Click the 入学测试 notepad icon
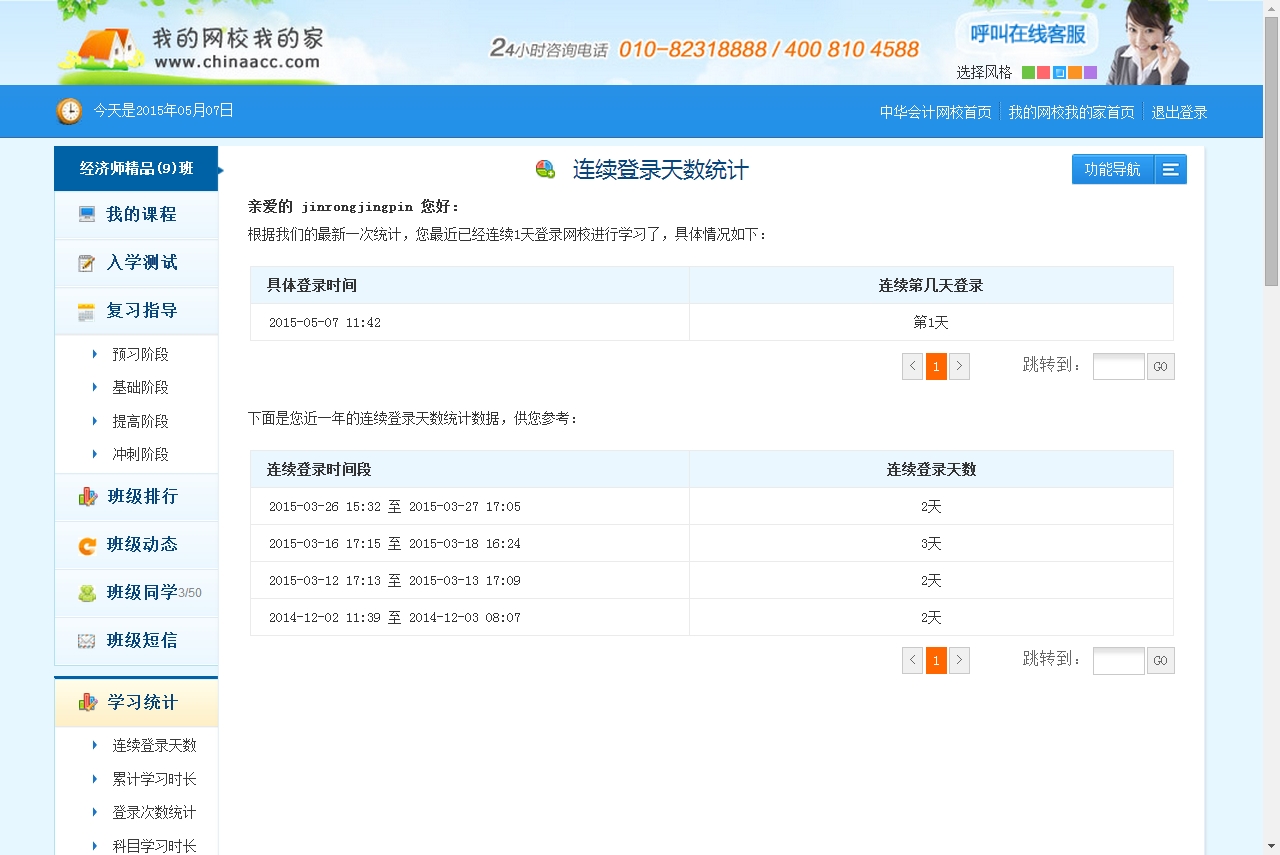This screenshot has height=855, width=1280. [x=87, y=263]
